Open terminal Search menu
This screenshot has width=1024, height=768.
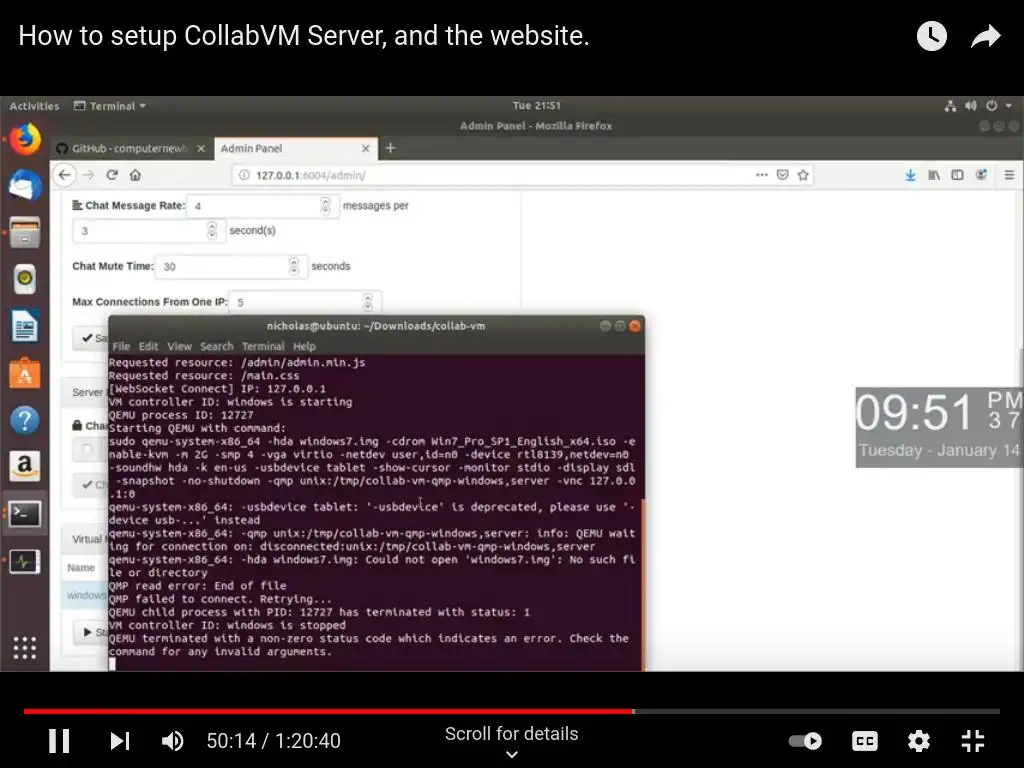click(216, 346)
